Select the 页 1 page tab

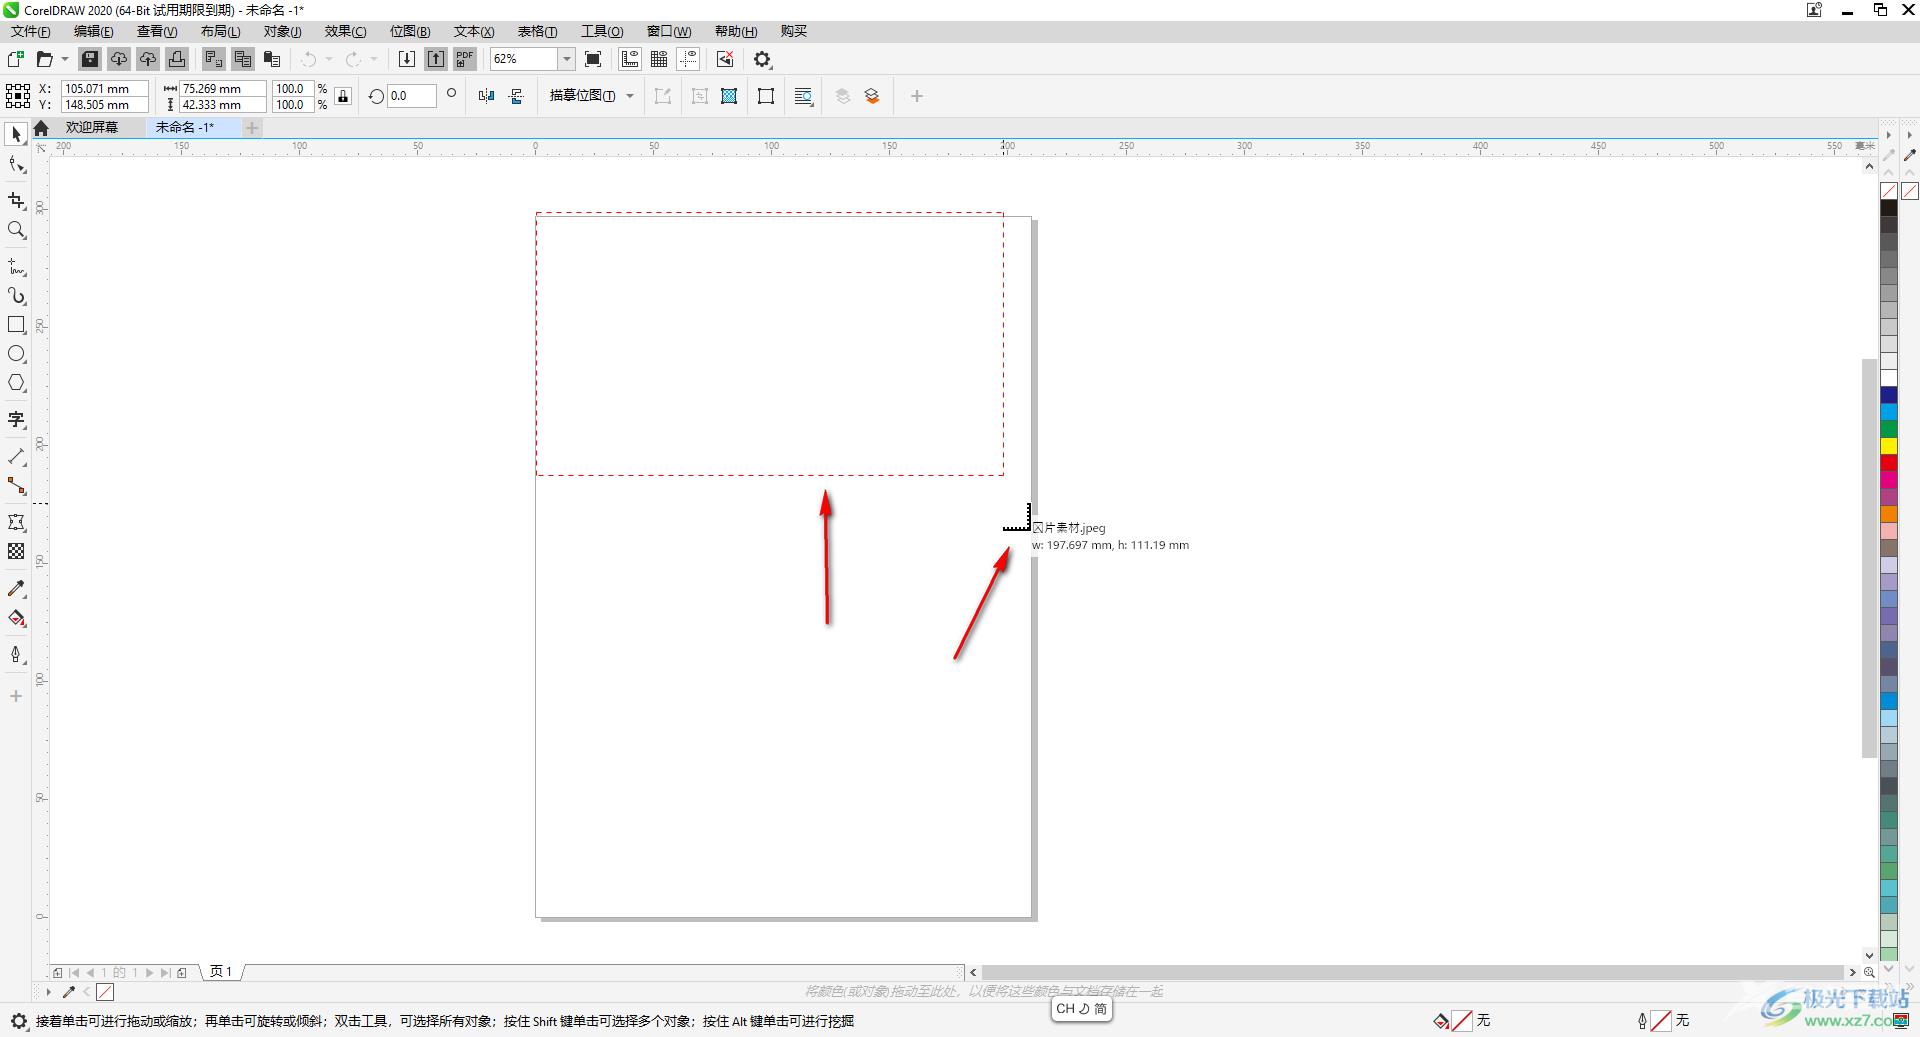coord(221,971)
